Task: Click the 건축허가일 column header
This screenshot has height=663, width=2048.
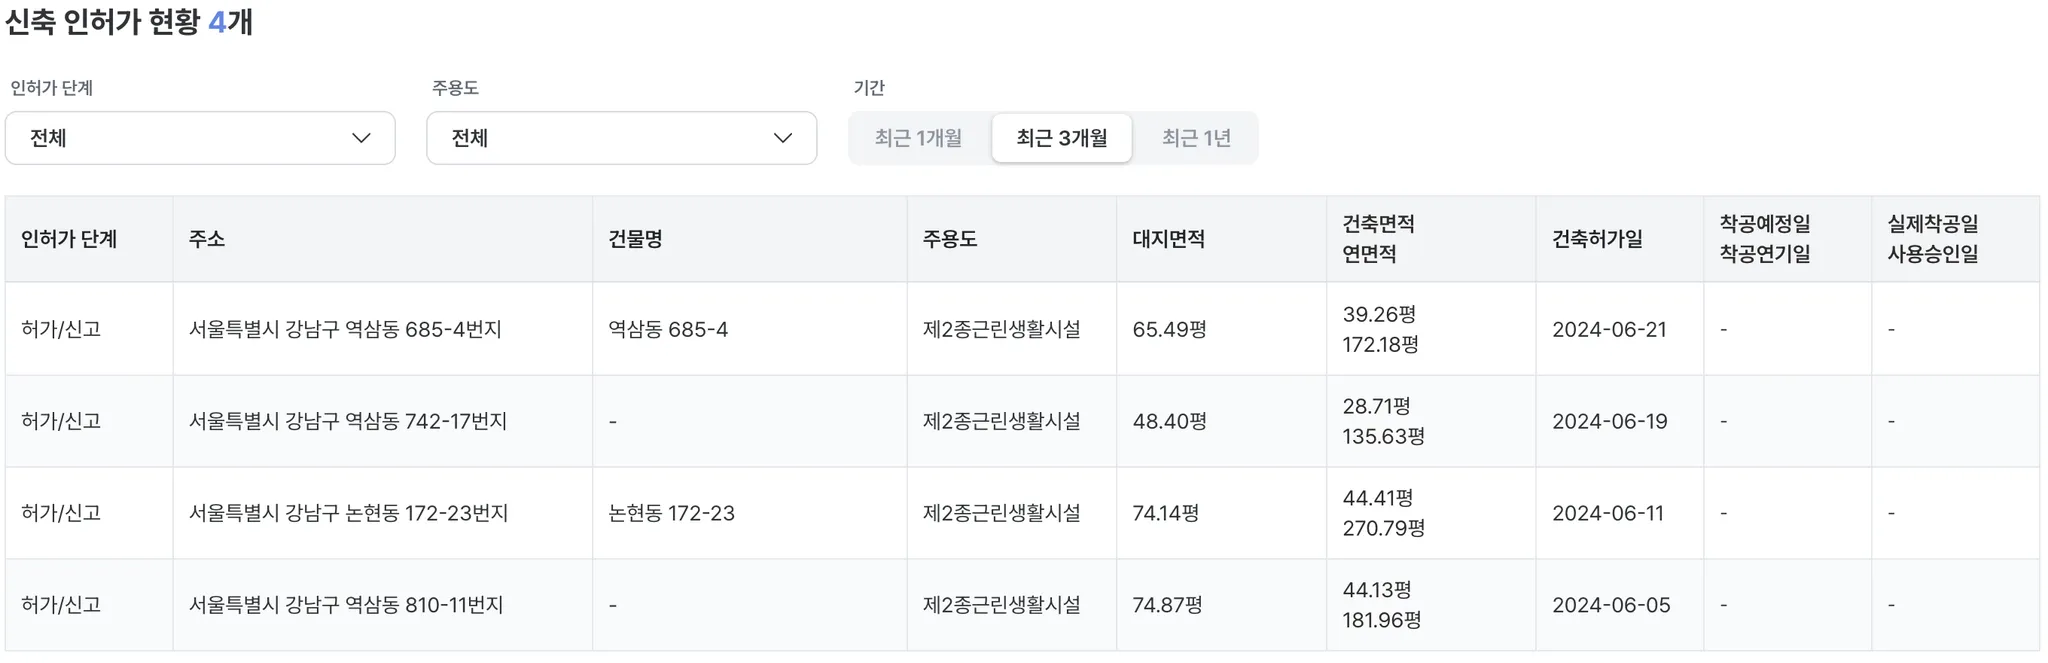Action: coord(1597,239)
